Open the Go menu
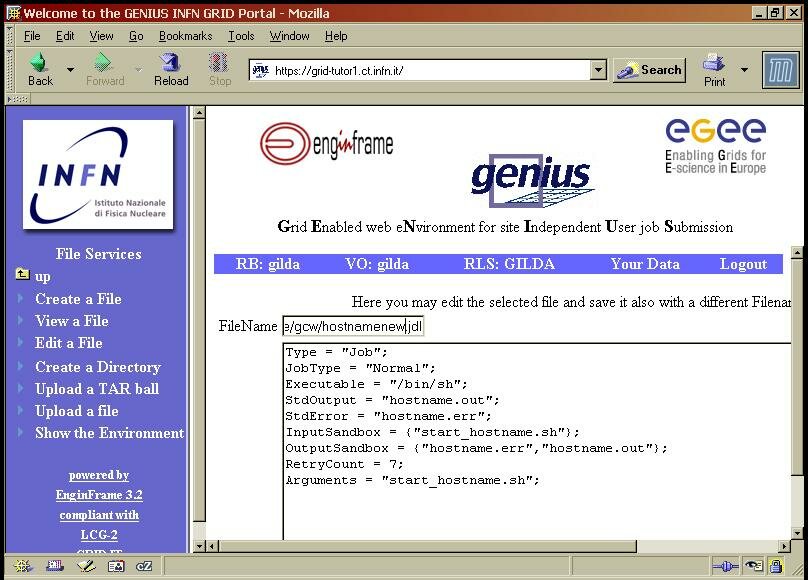The image size is (808, 580). click(136, 36)
